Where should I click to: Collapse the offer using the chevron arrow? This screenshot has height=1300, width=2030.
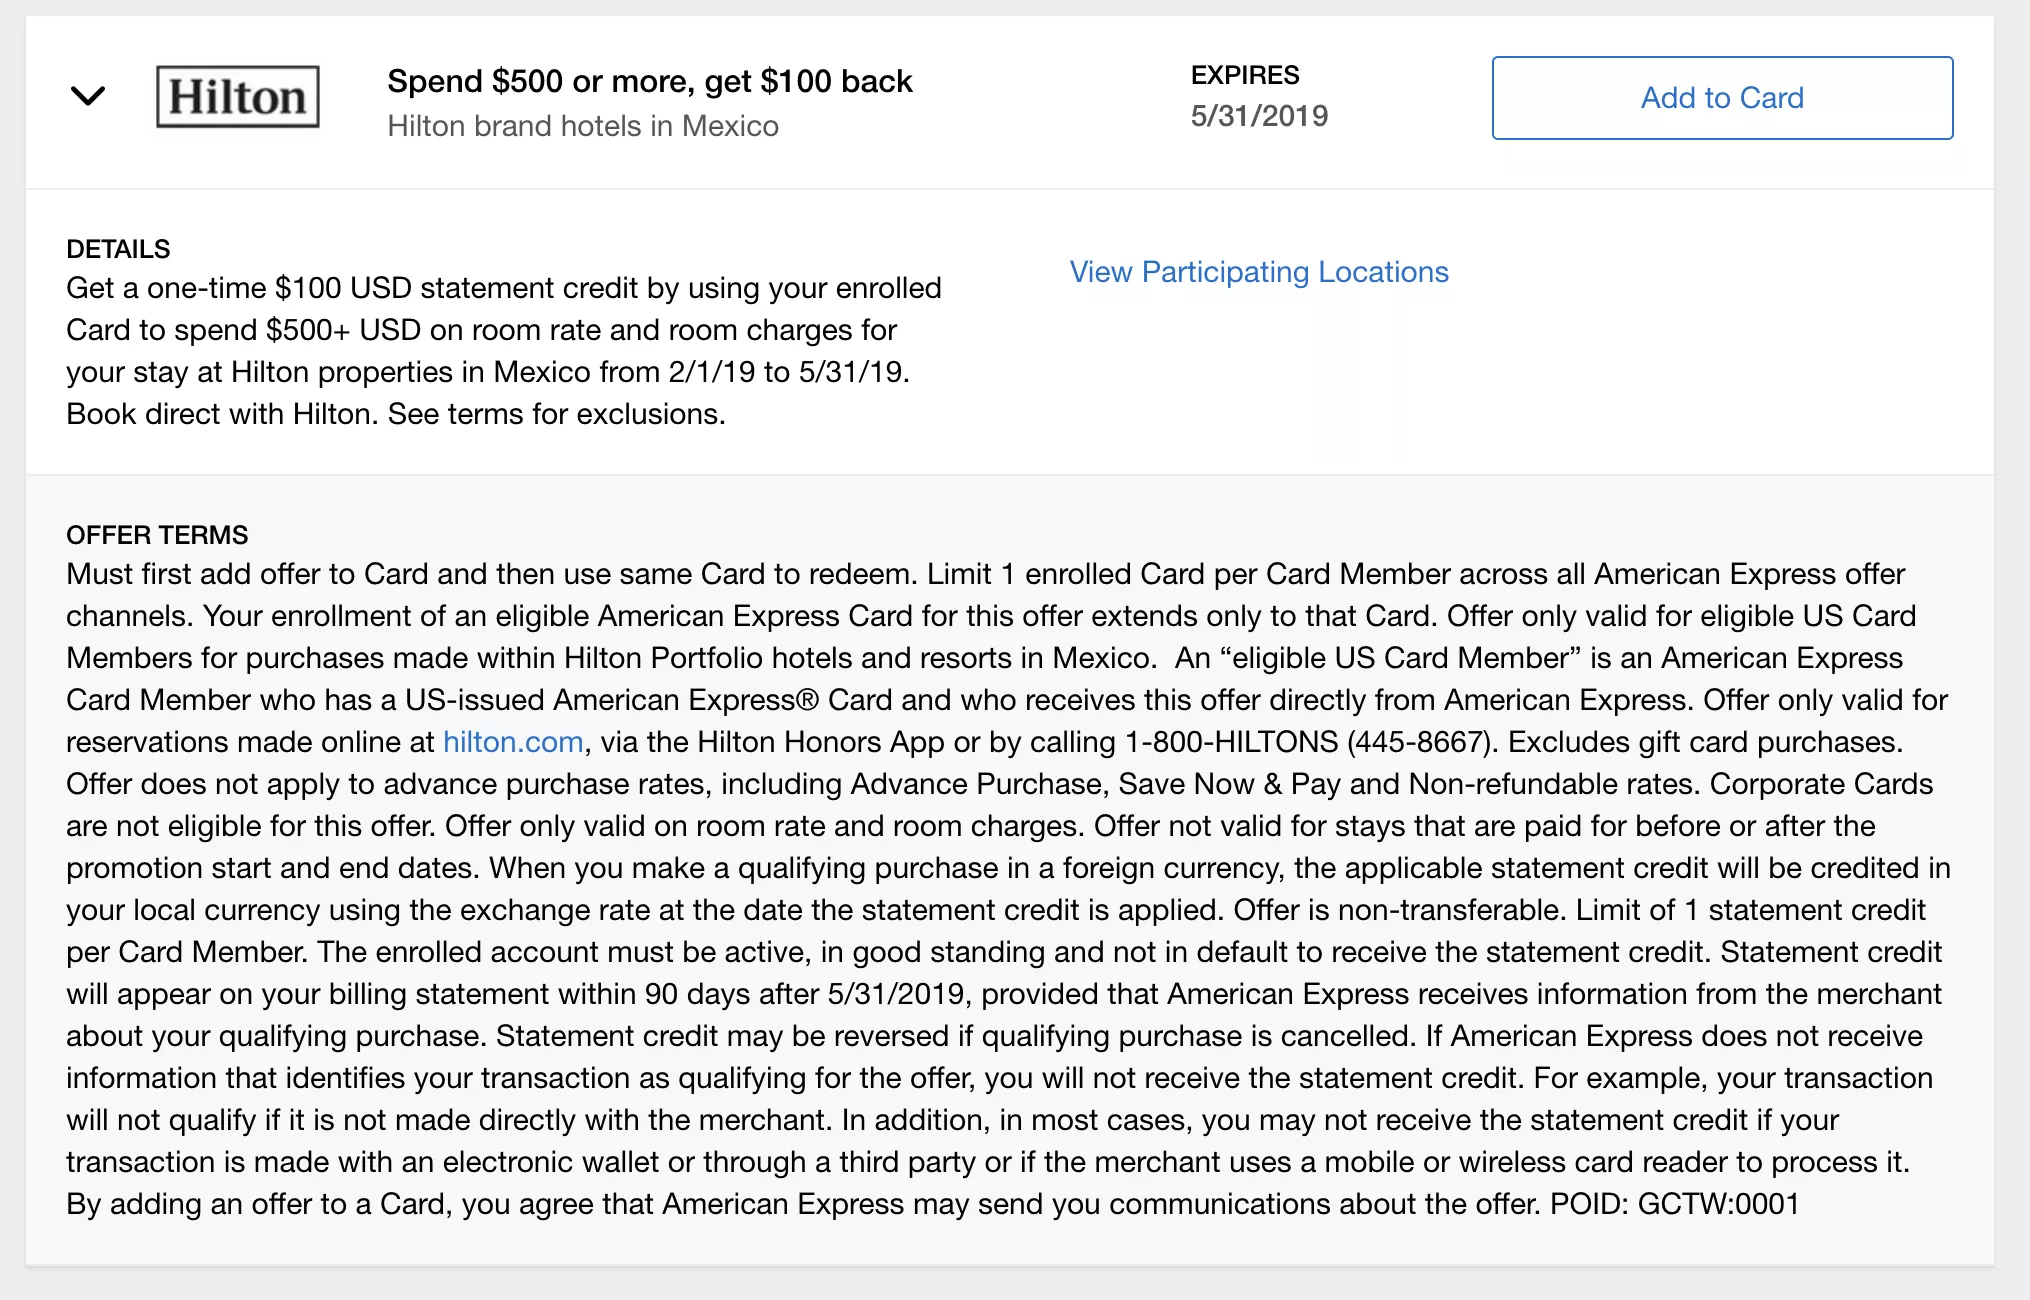tap(89, 96)
